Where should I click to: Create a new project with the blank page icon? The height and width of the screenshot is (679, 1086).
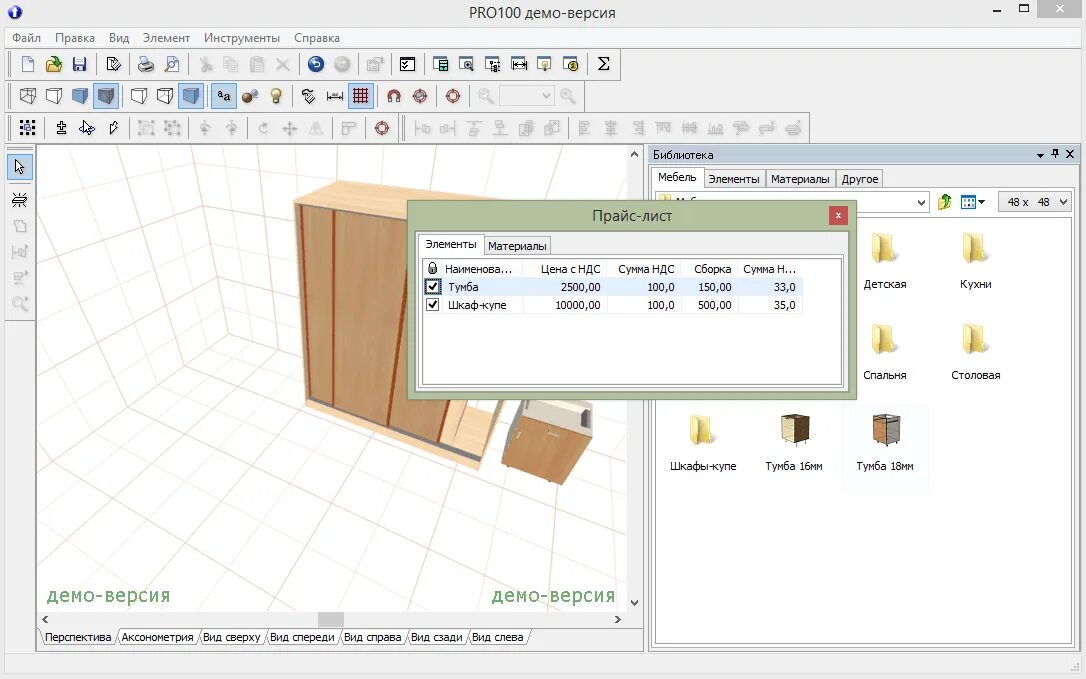28,64
